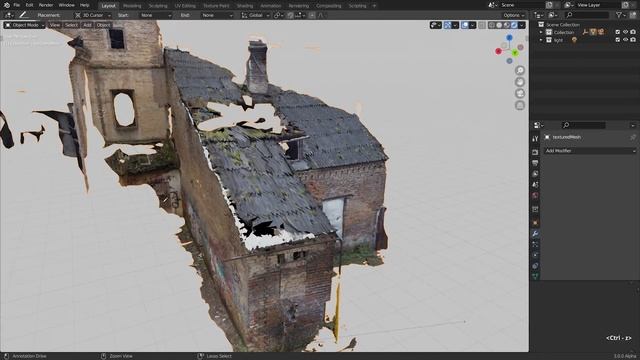Switch to rendered viewport shading
640x360 pixels.
(x=514, y=25)
